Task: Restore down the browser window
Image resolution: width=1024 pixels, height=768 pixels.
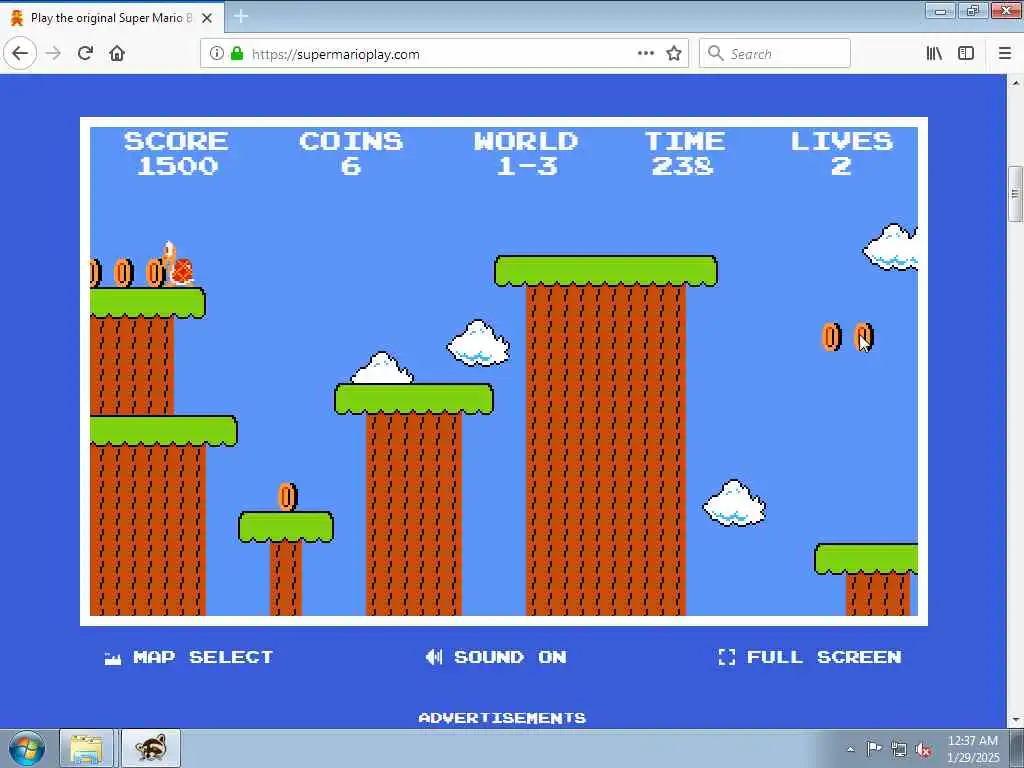Action: (973, 10)
